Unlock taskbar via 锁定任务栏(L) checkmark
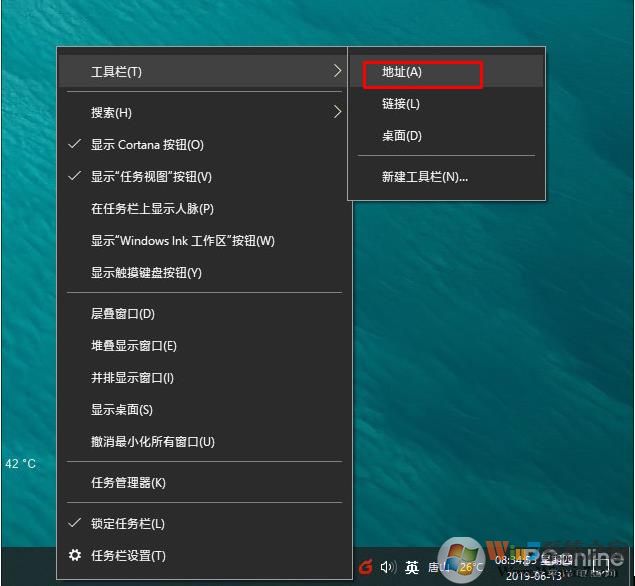This screenshot has height=586, width=635. click(75, 523)
